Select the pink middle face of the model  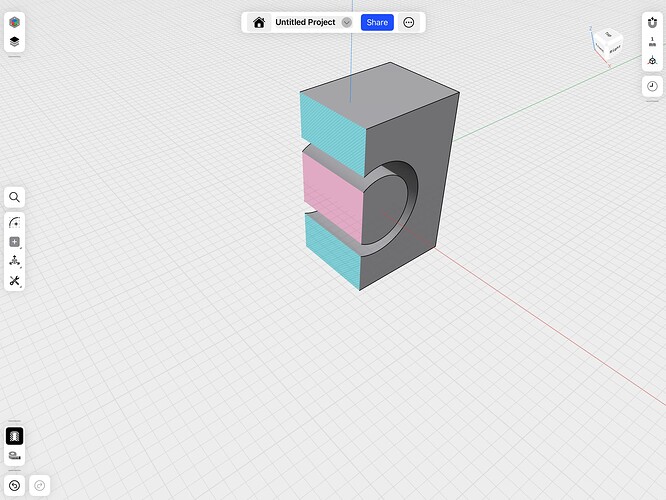click(x=332, y=196)
